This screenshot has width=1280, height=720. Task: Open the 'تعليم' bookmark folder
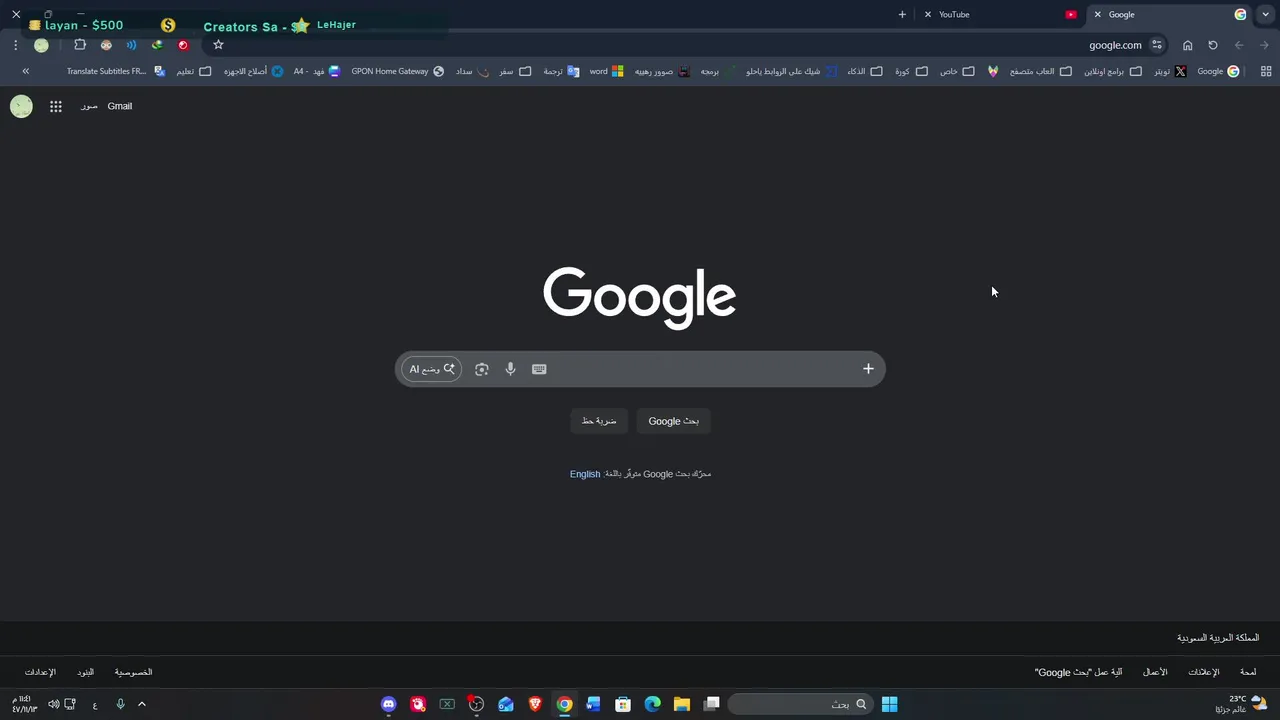194,71
